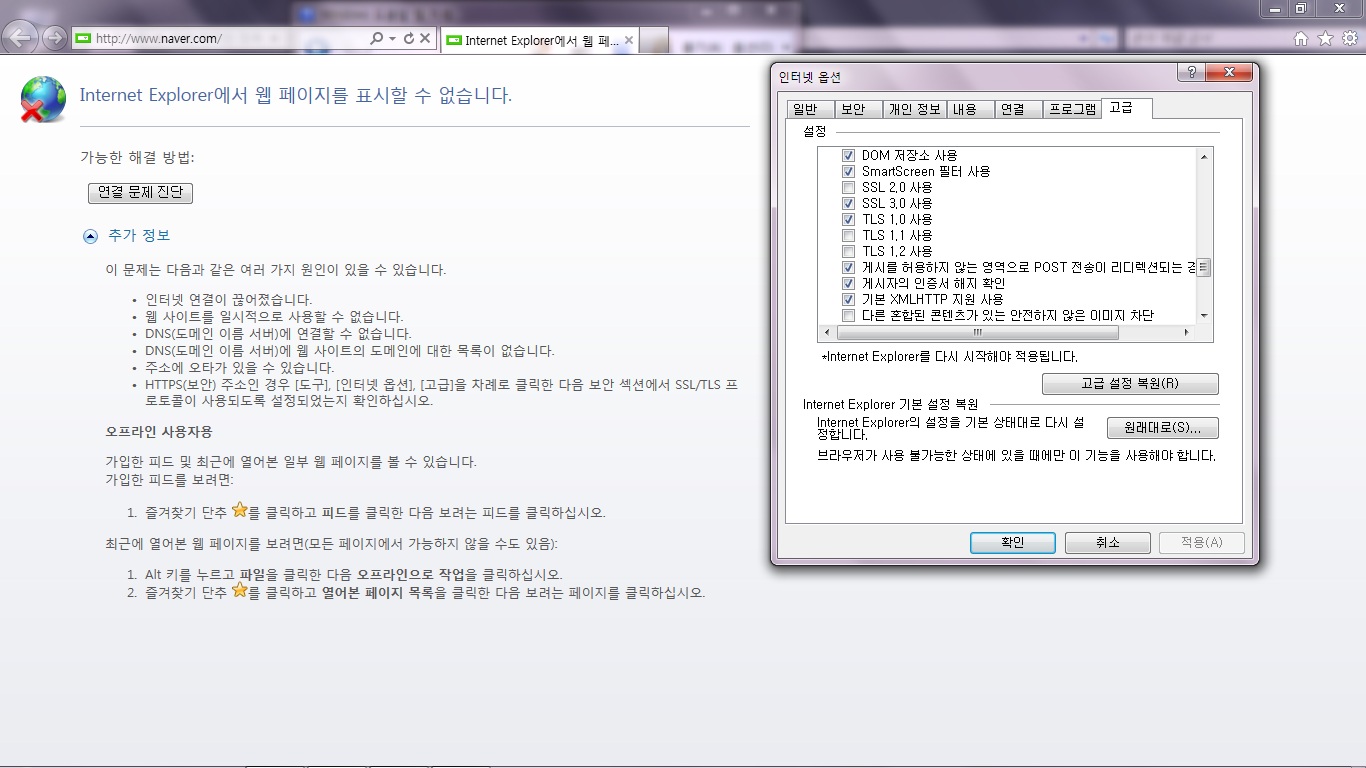This screenshot has height=768, width=1366.
Task: Minimize the browser window
Action: click(x=1273, y=8)
